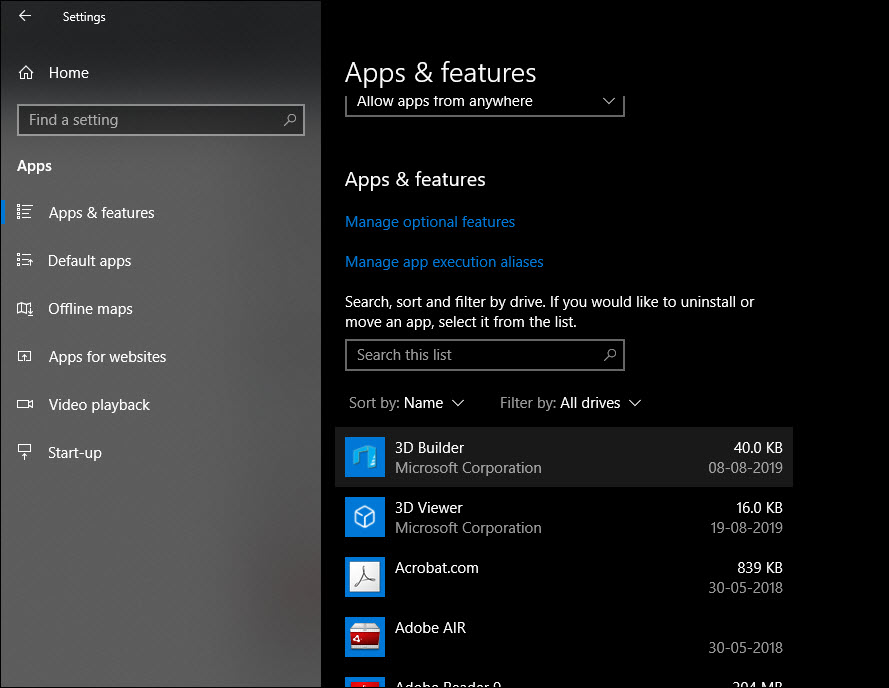Open Video playback settings page
This screenshot has height=688, width=889.
click(x=99, y=405)
